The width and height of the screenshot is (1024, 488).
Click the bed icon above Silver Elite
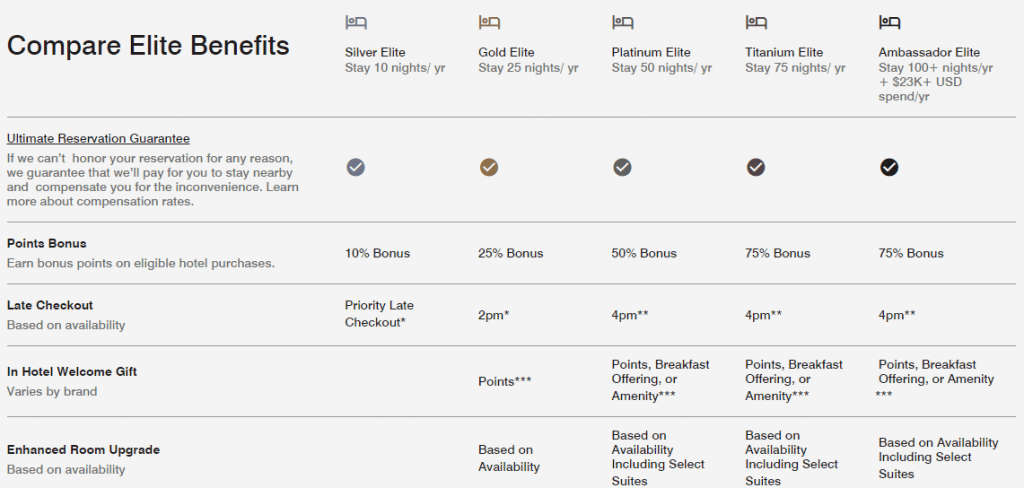[356, 21]
